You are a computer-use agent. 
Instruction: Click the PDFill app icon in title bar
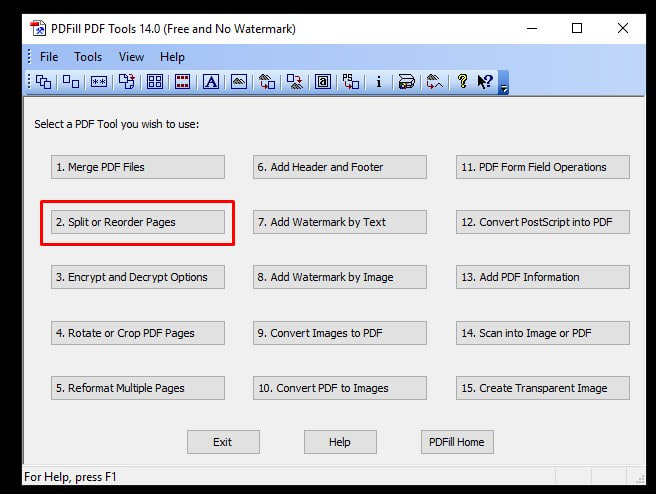coord(38,29)
